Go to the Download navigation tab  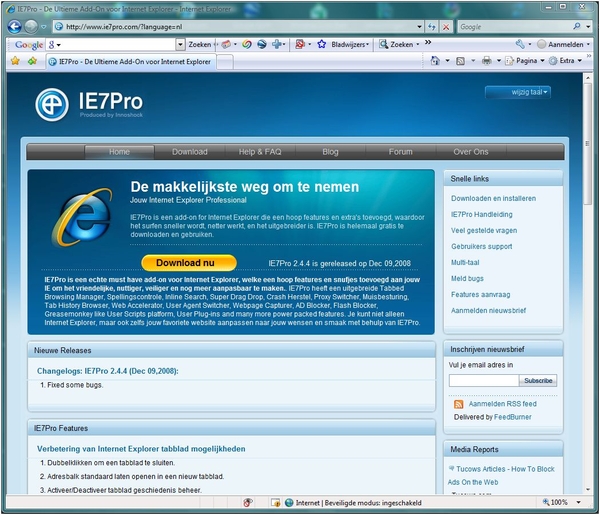click(190, 152)
